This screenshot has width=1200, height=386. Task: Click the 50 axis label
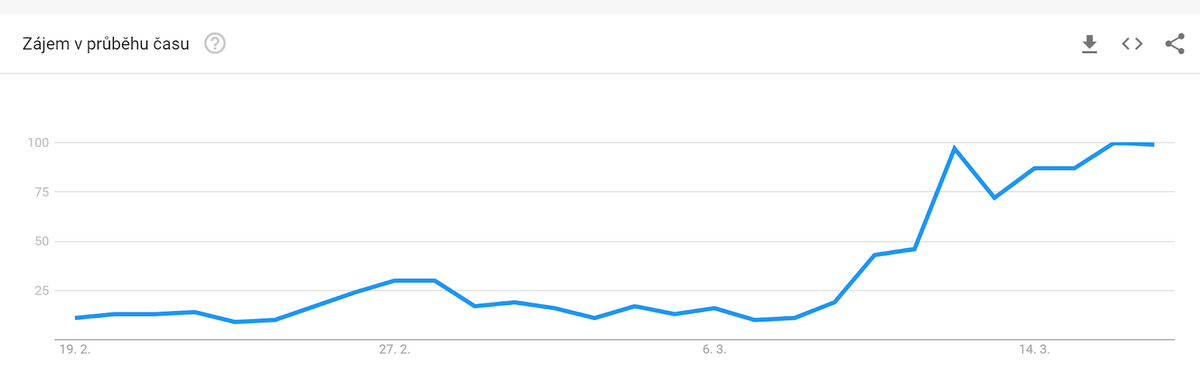42,241
